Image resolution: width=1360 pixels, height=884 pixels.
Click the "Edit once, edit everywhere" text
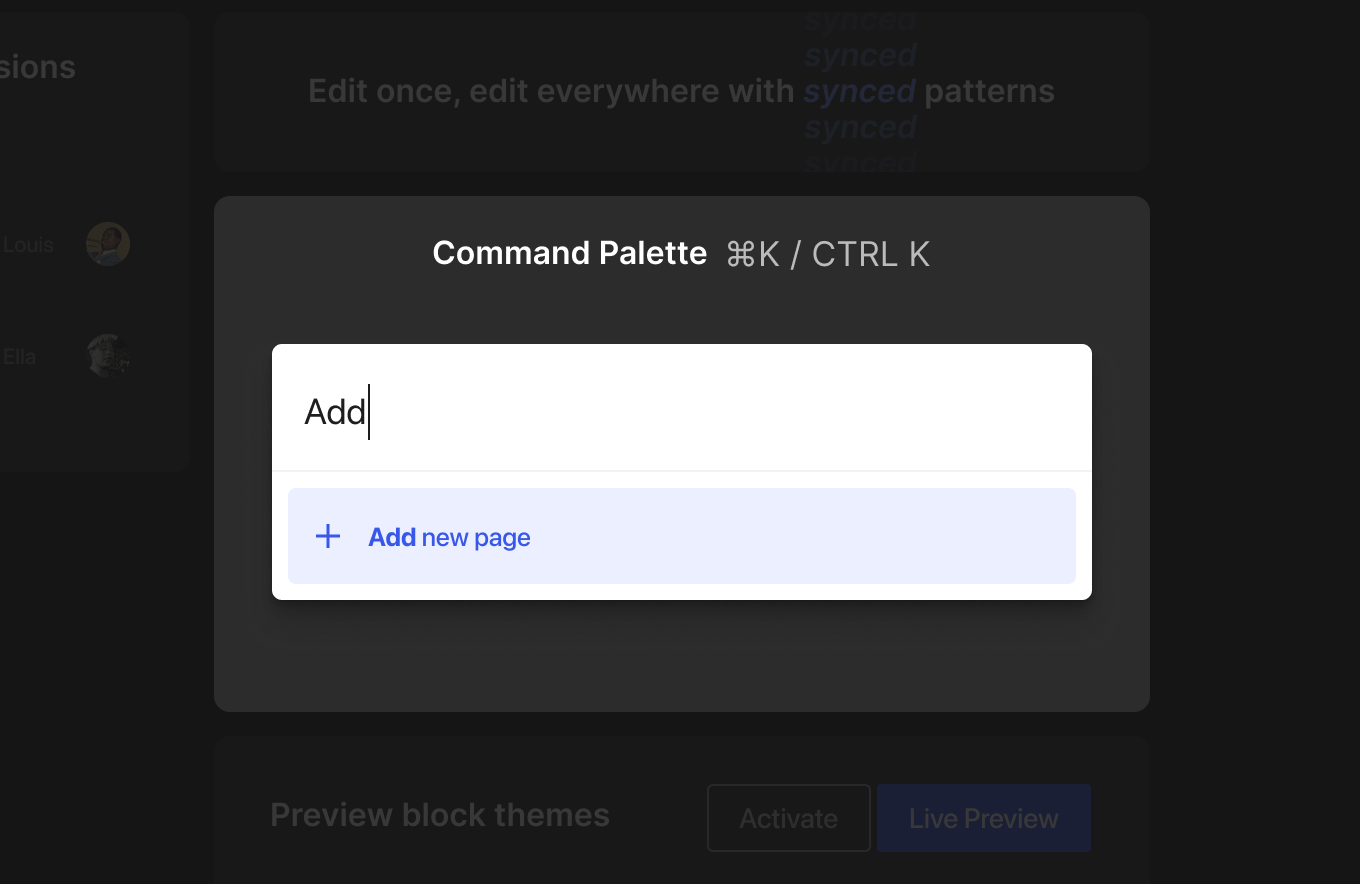coord(550,91)
